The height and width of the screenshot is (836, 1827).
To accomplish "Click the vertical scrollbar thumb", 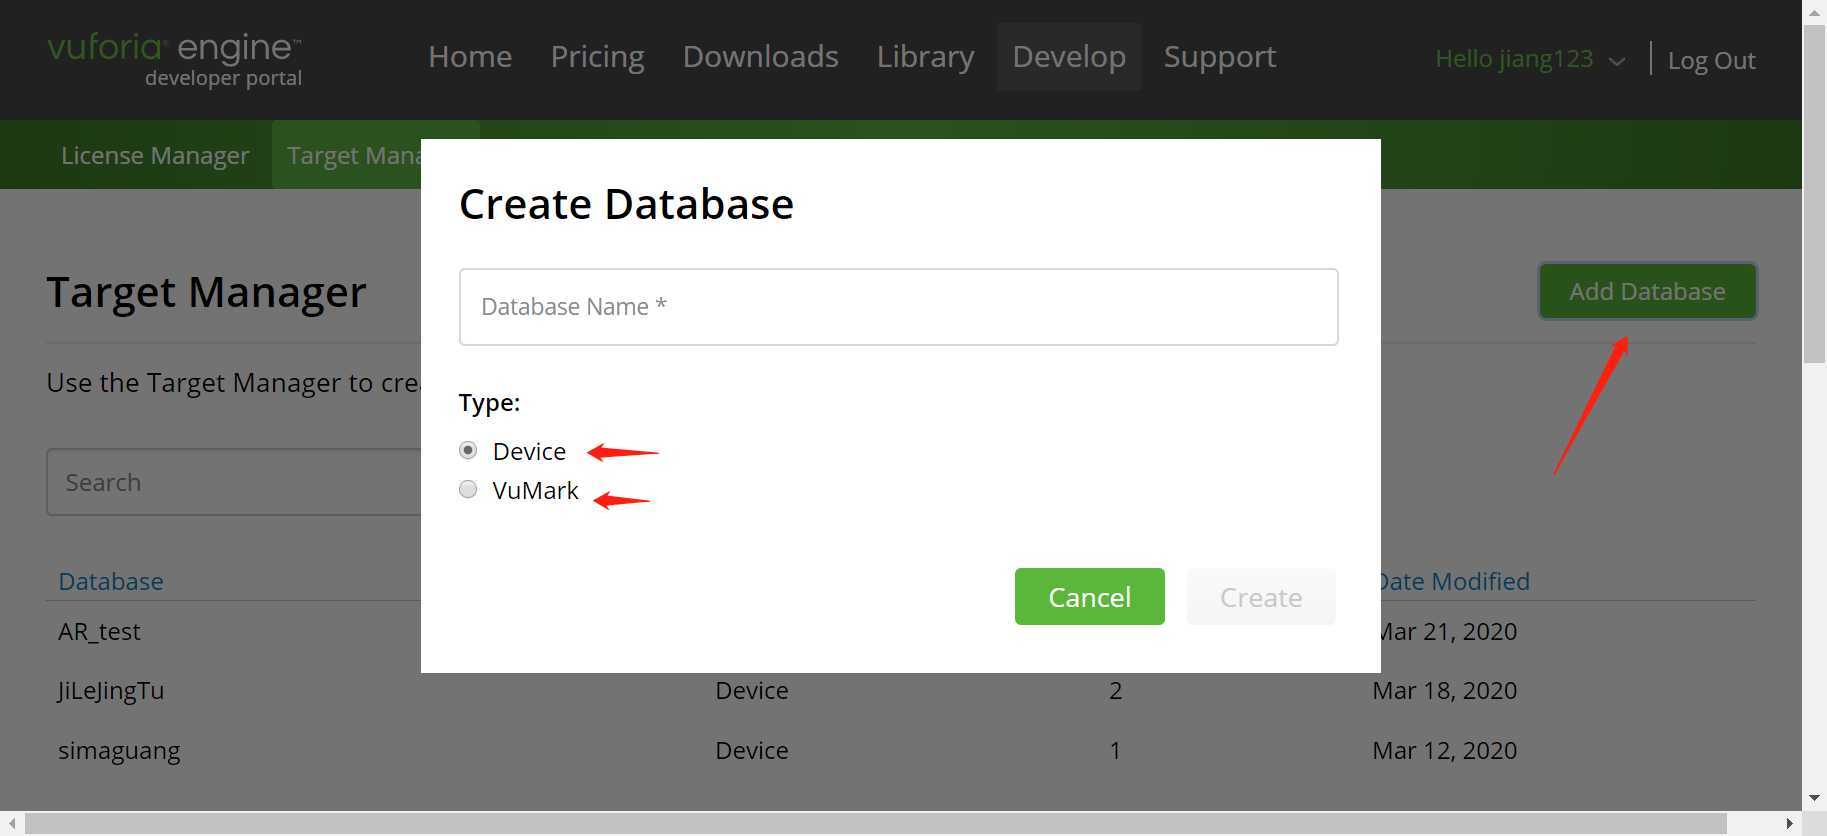I will pos(1814,194).
